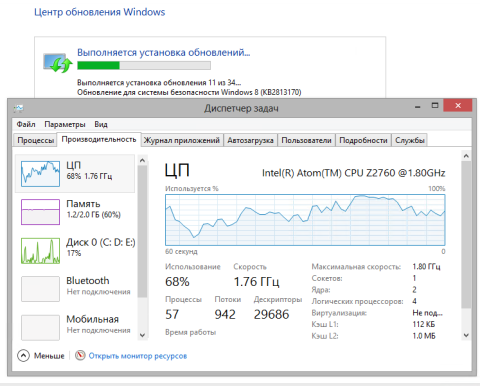Click the right details scrollbar down arrow
The width and height of the screenshot is (480, 386).
coord(466,335)
